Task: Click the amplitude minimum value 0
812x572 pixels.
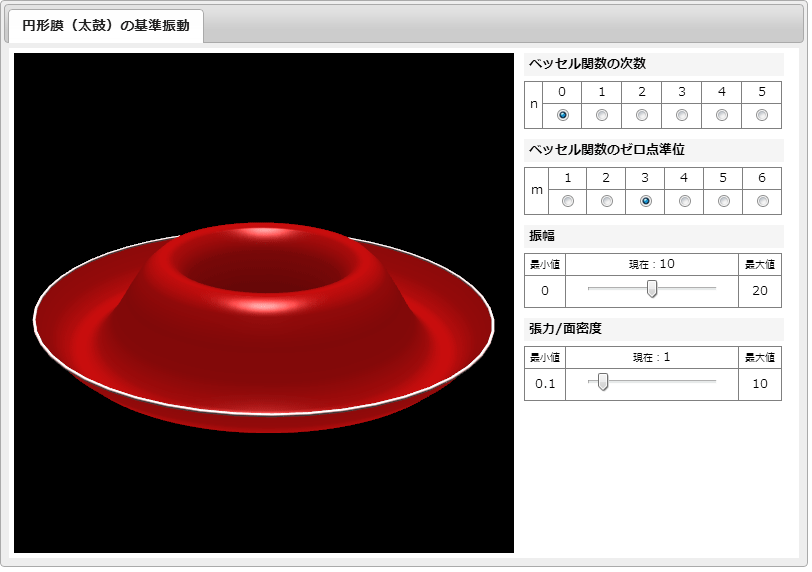Action: click(547, 292)
